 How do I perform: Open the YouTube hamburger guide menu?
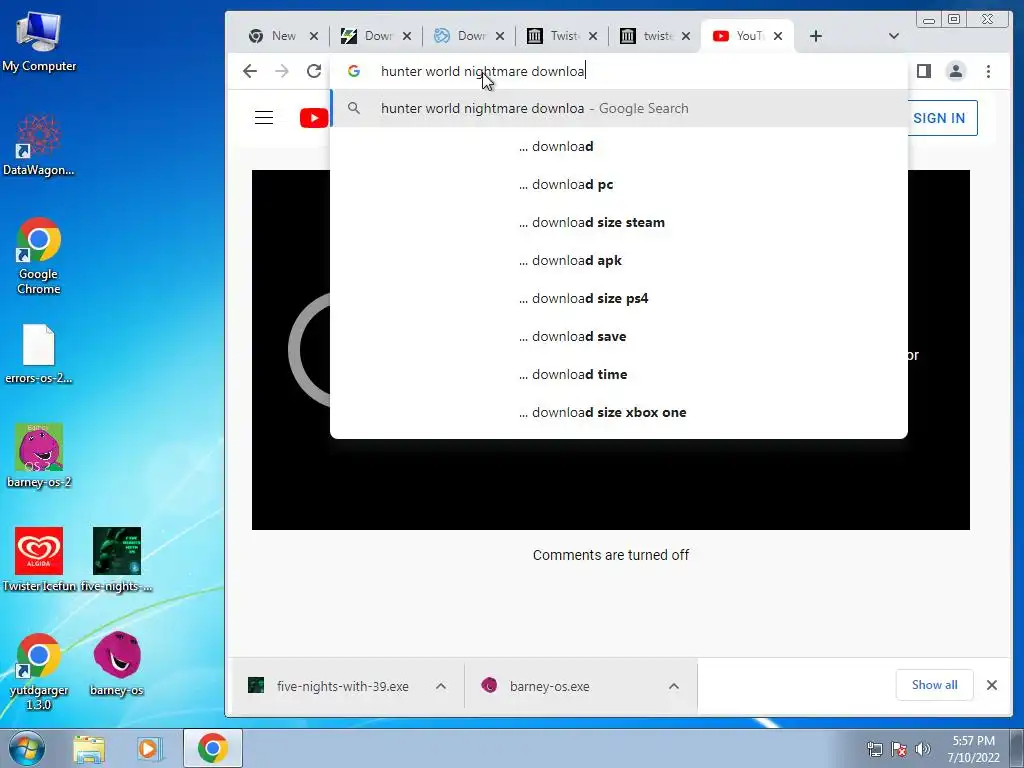264,118
